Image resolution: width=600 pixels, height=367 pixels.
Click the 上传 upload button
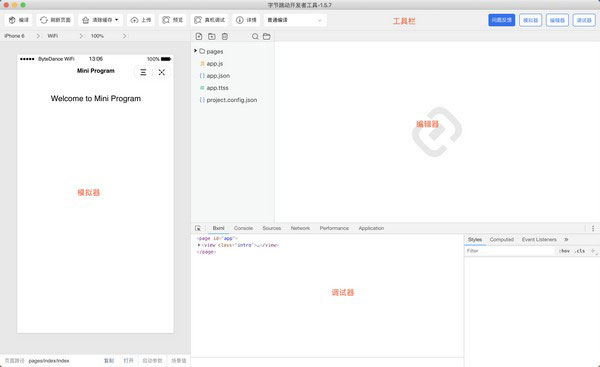[x=141, y=20]
